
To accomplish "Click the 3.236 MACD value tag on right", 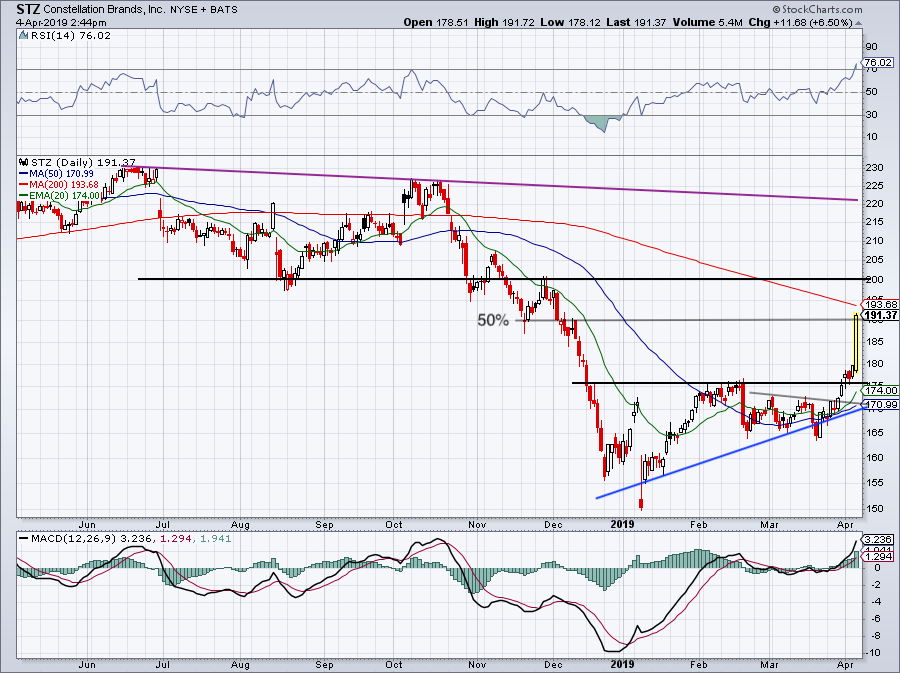I will pyautogui.click(x=878, y=540).
